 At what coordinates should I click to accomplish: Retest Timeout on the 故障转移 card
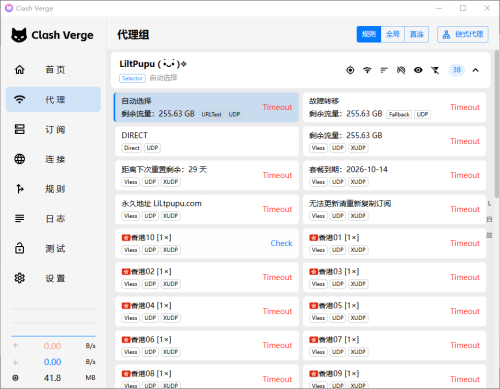pyautogui.click(x=465, y=107)
